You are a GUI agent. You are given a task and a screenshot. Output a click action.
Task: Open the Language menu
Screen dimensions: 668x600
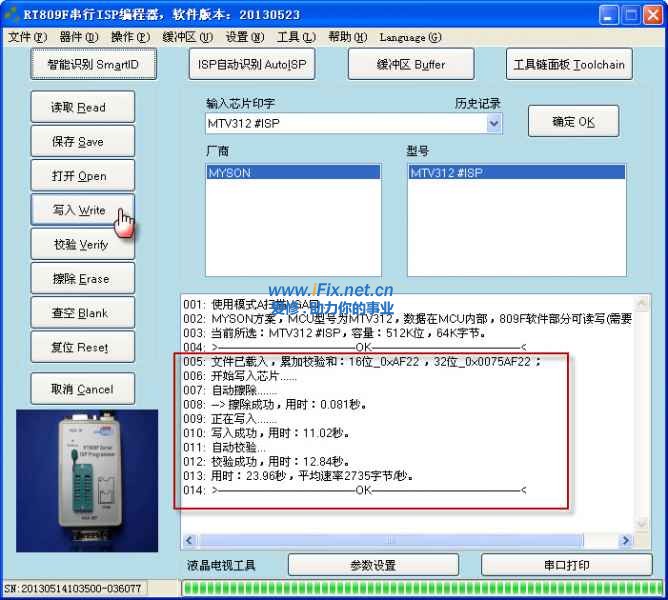pos(410,37)
